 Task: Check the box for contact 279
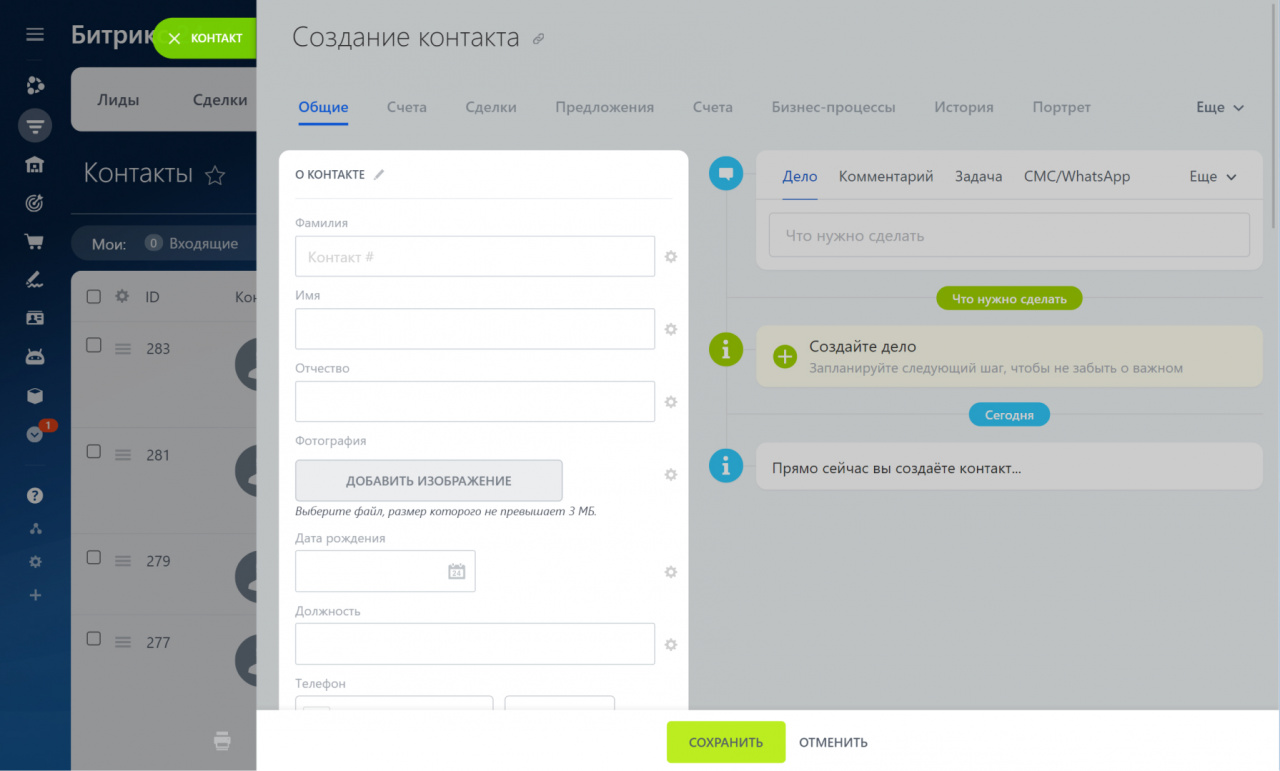click(x=93, y=557)
